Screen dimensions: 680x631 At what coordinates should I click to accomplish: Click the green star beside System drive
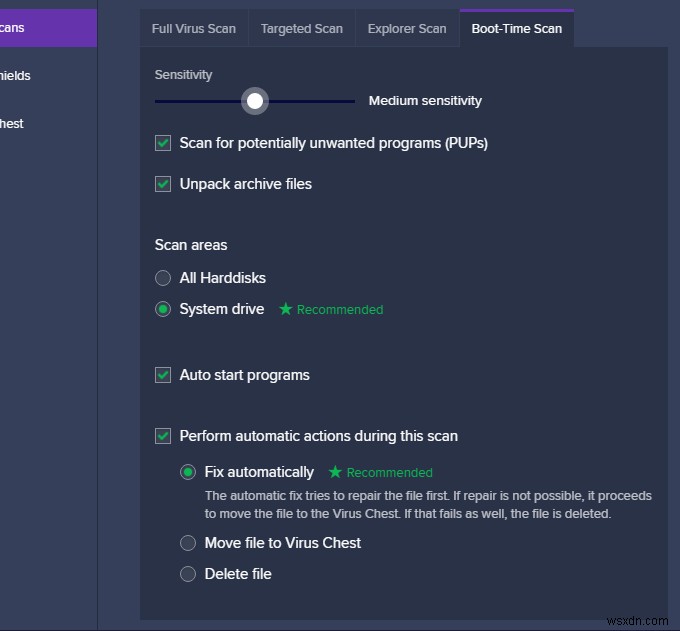click(x=286, y=309)
